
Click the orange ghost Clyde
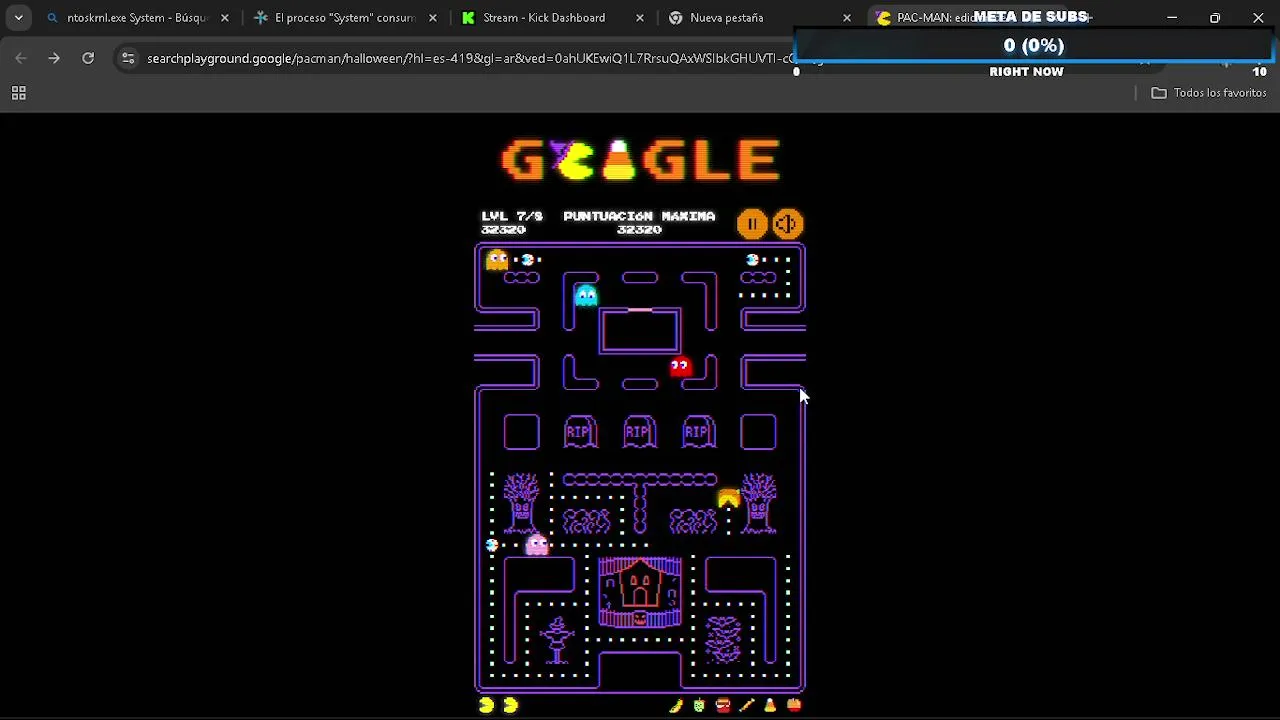coord(497,261)
